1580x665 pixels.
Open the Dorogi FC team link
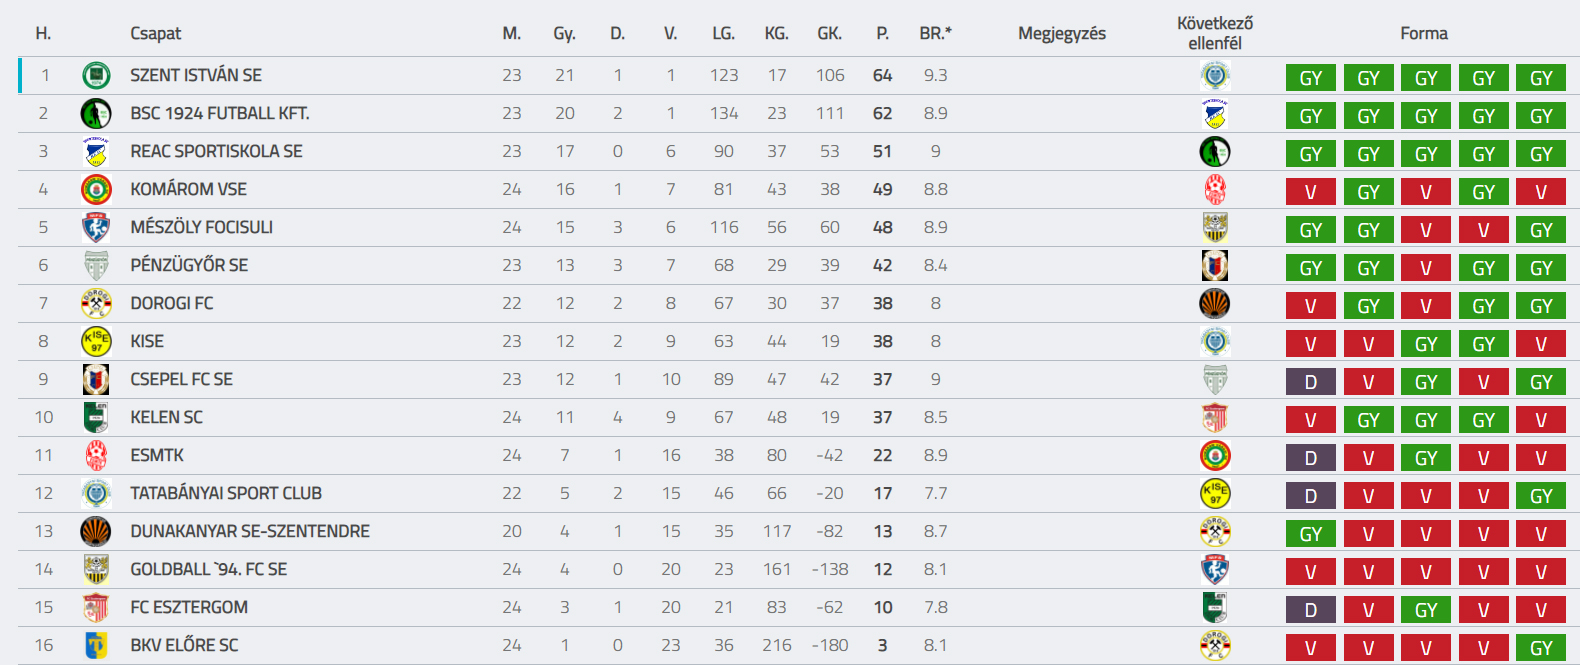point(172,303)
